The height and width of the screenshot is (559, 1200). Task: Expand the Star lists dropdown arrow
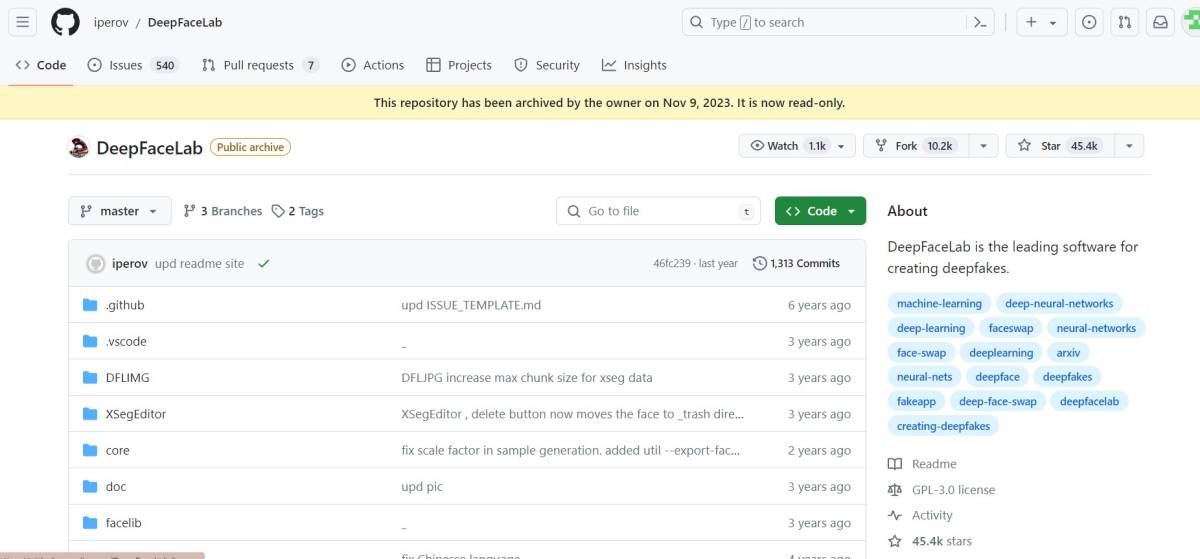pyautogui.click(x=1129, y=146)
